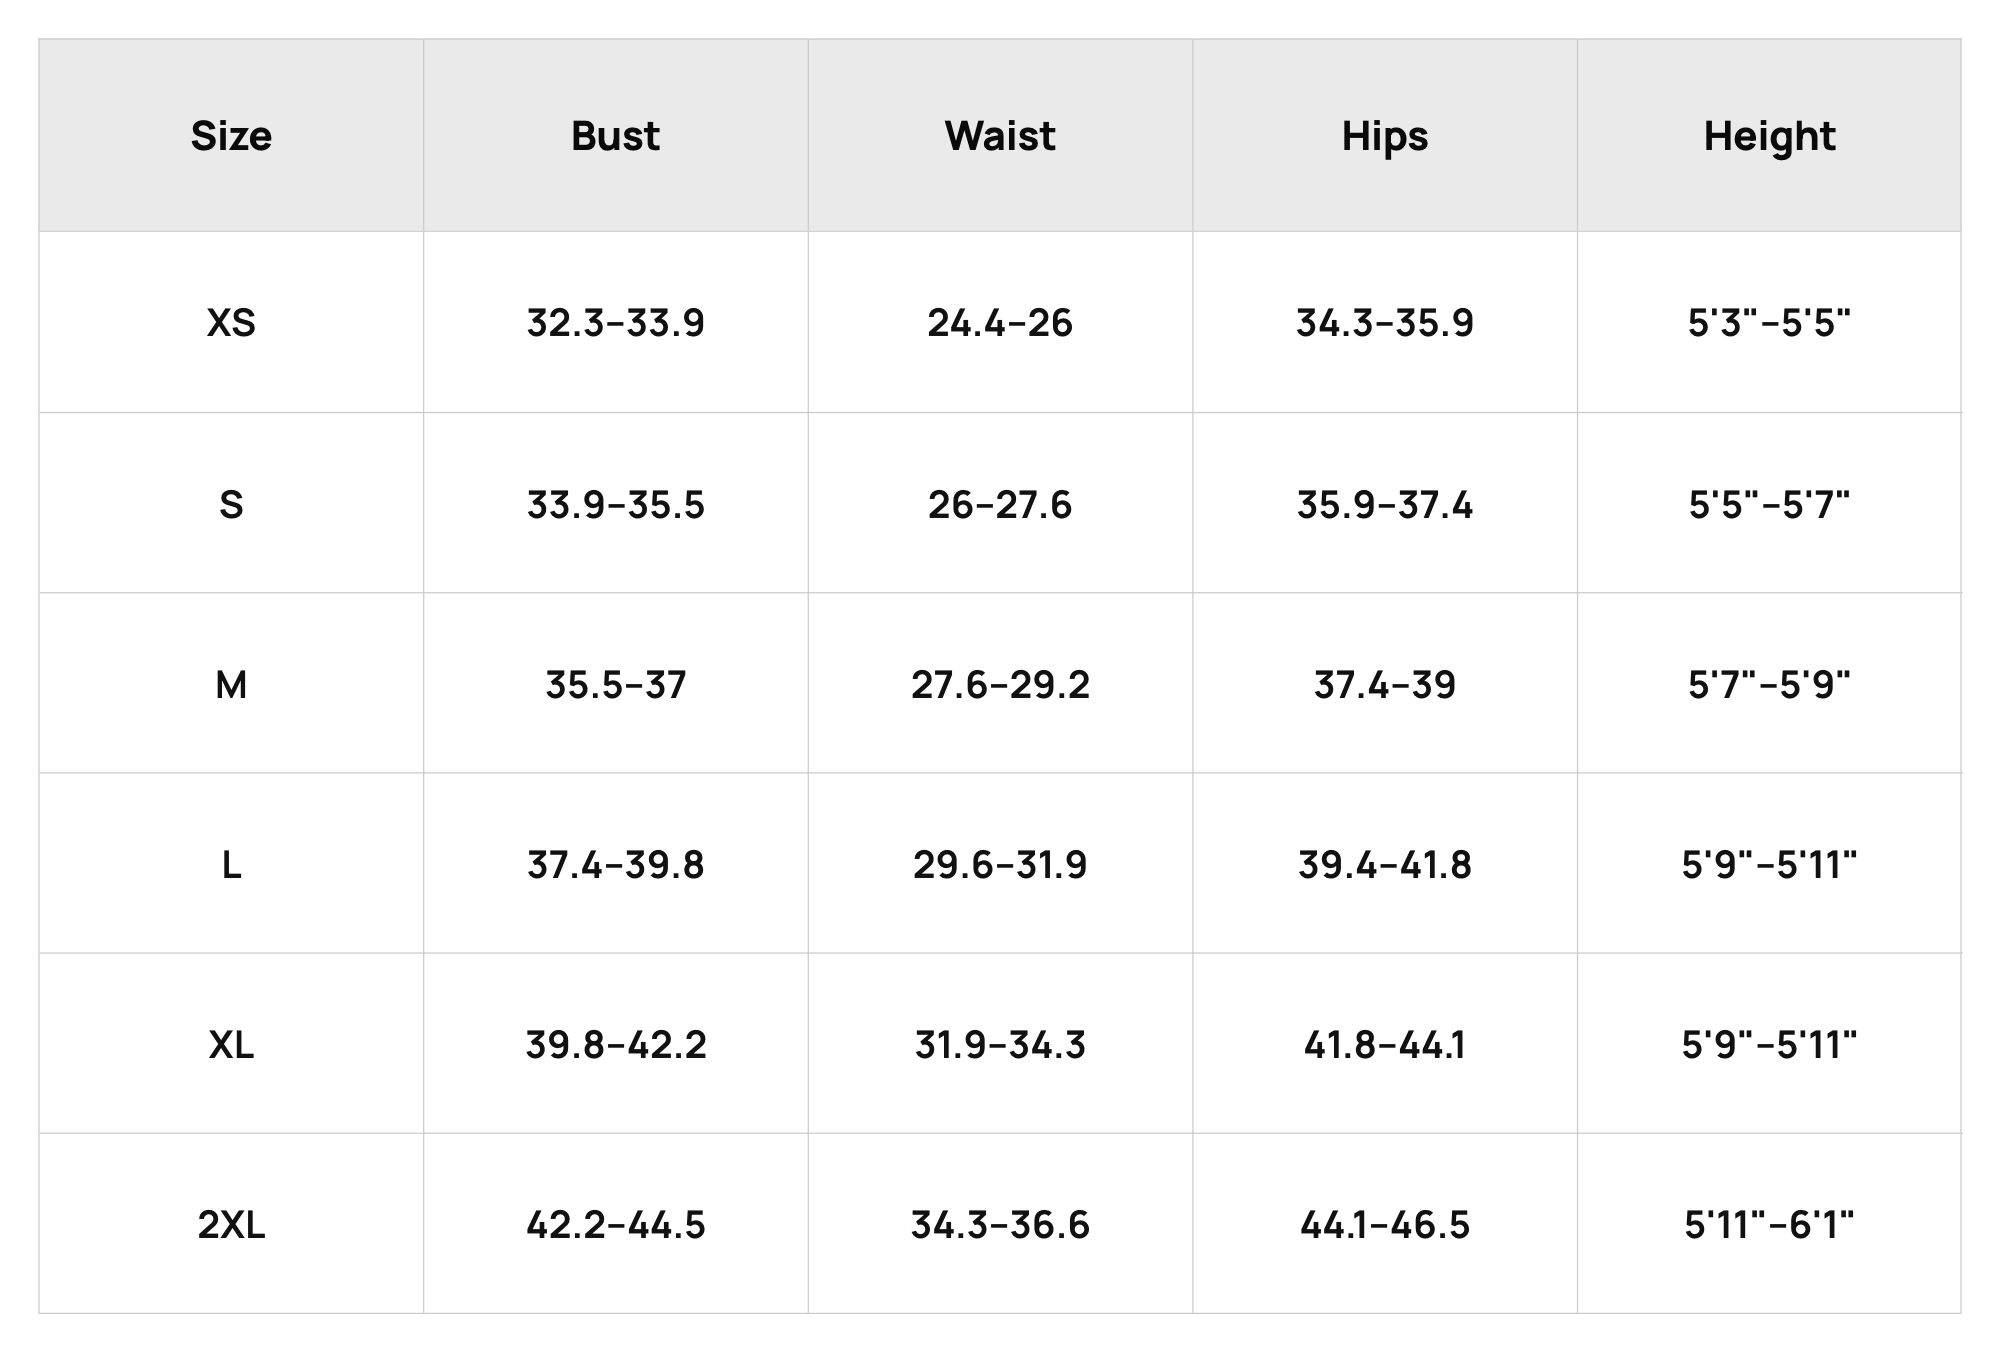Viewport: 2000px width, 1350px height.
Task: Select the XS size row label
Action: pos(231,323)
